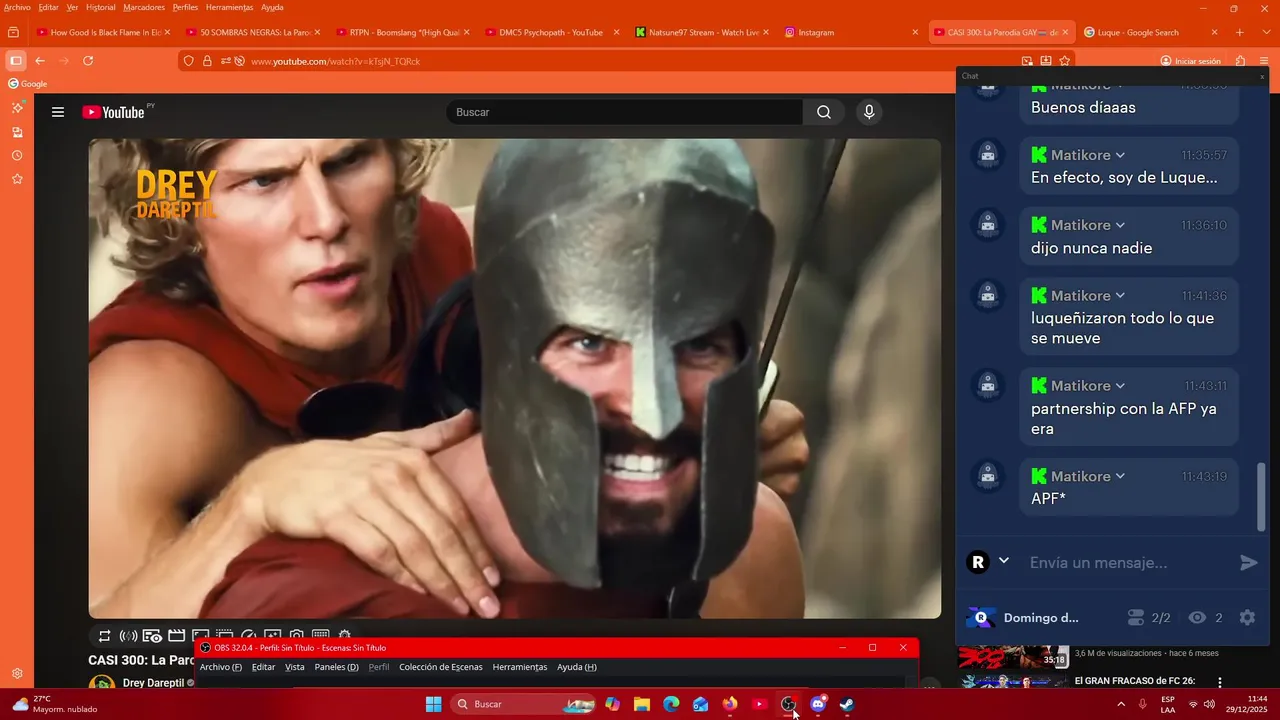Open the 35:18 recommended video thumbnail
The width and height of the screenshot is (1280, 720).
point(1012,656)
